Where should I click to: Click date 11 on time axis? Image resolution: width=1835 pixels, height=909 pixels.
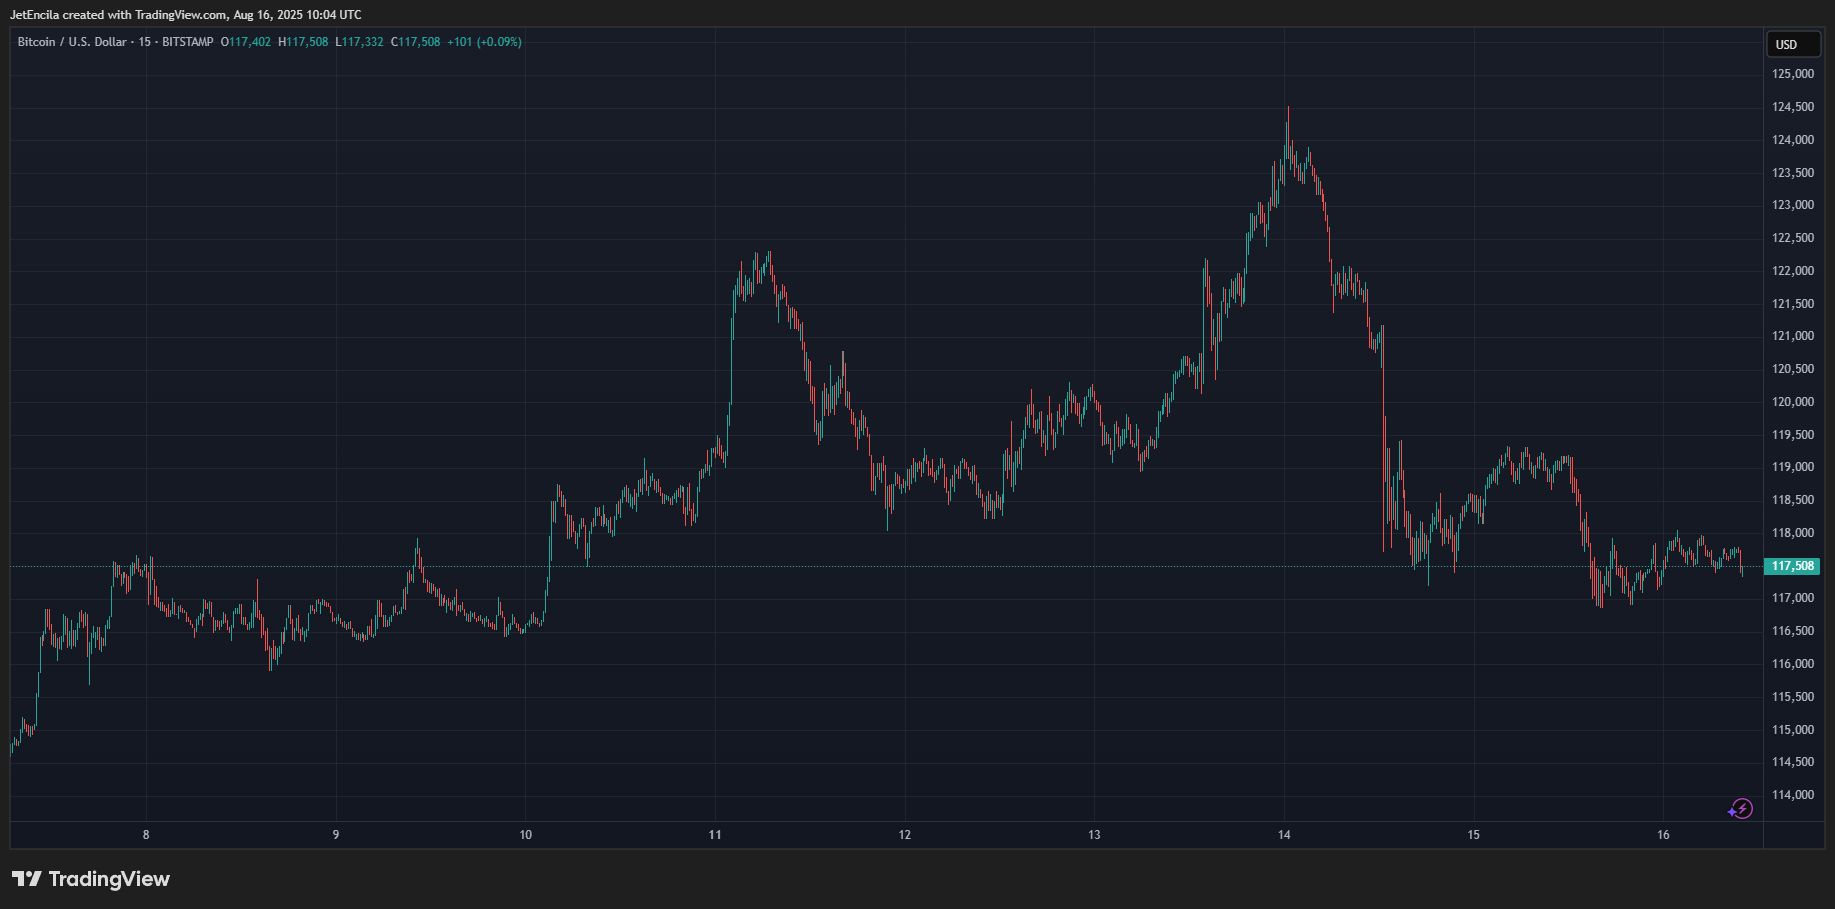coord(715,835)
